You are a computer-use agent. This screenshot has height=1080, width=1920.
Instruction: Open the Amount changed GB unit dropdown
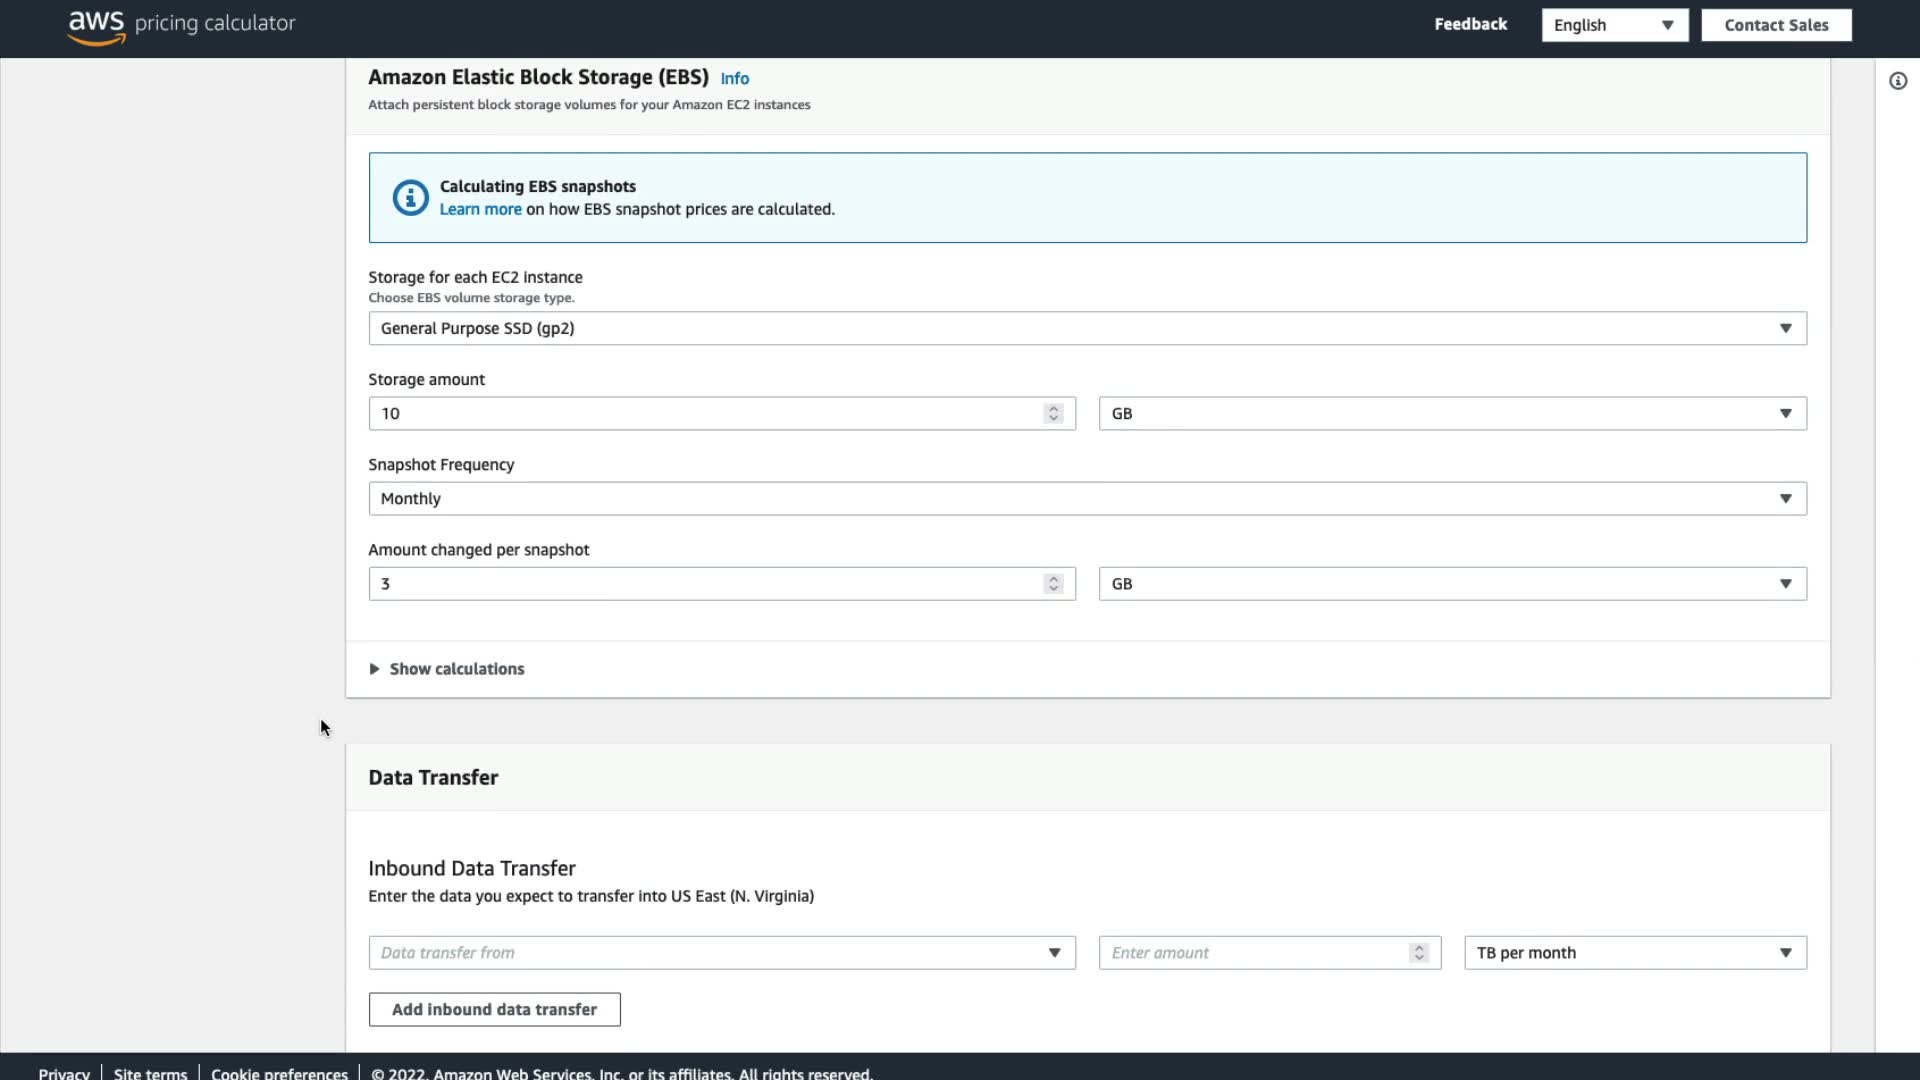coord(1451,584)
